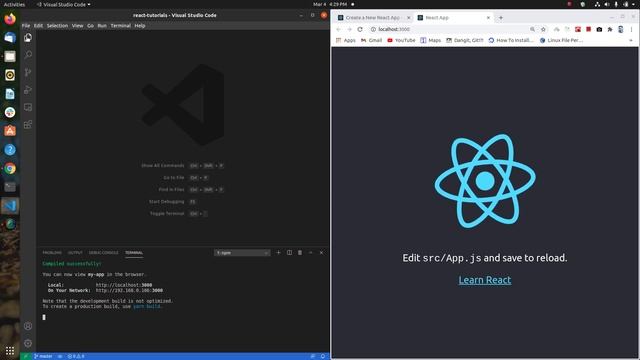Open the Visual Studio Code app menu in top bar
640x360 pixels.
pyautogui.click(x=64, y=4)
